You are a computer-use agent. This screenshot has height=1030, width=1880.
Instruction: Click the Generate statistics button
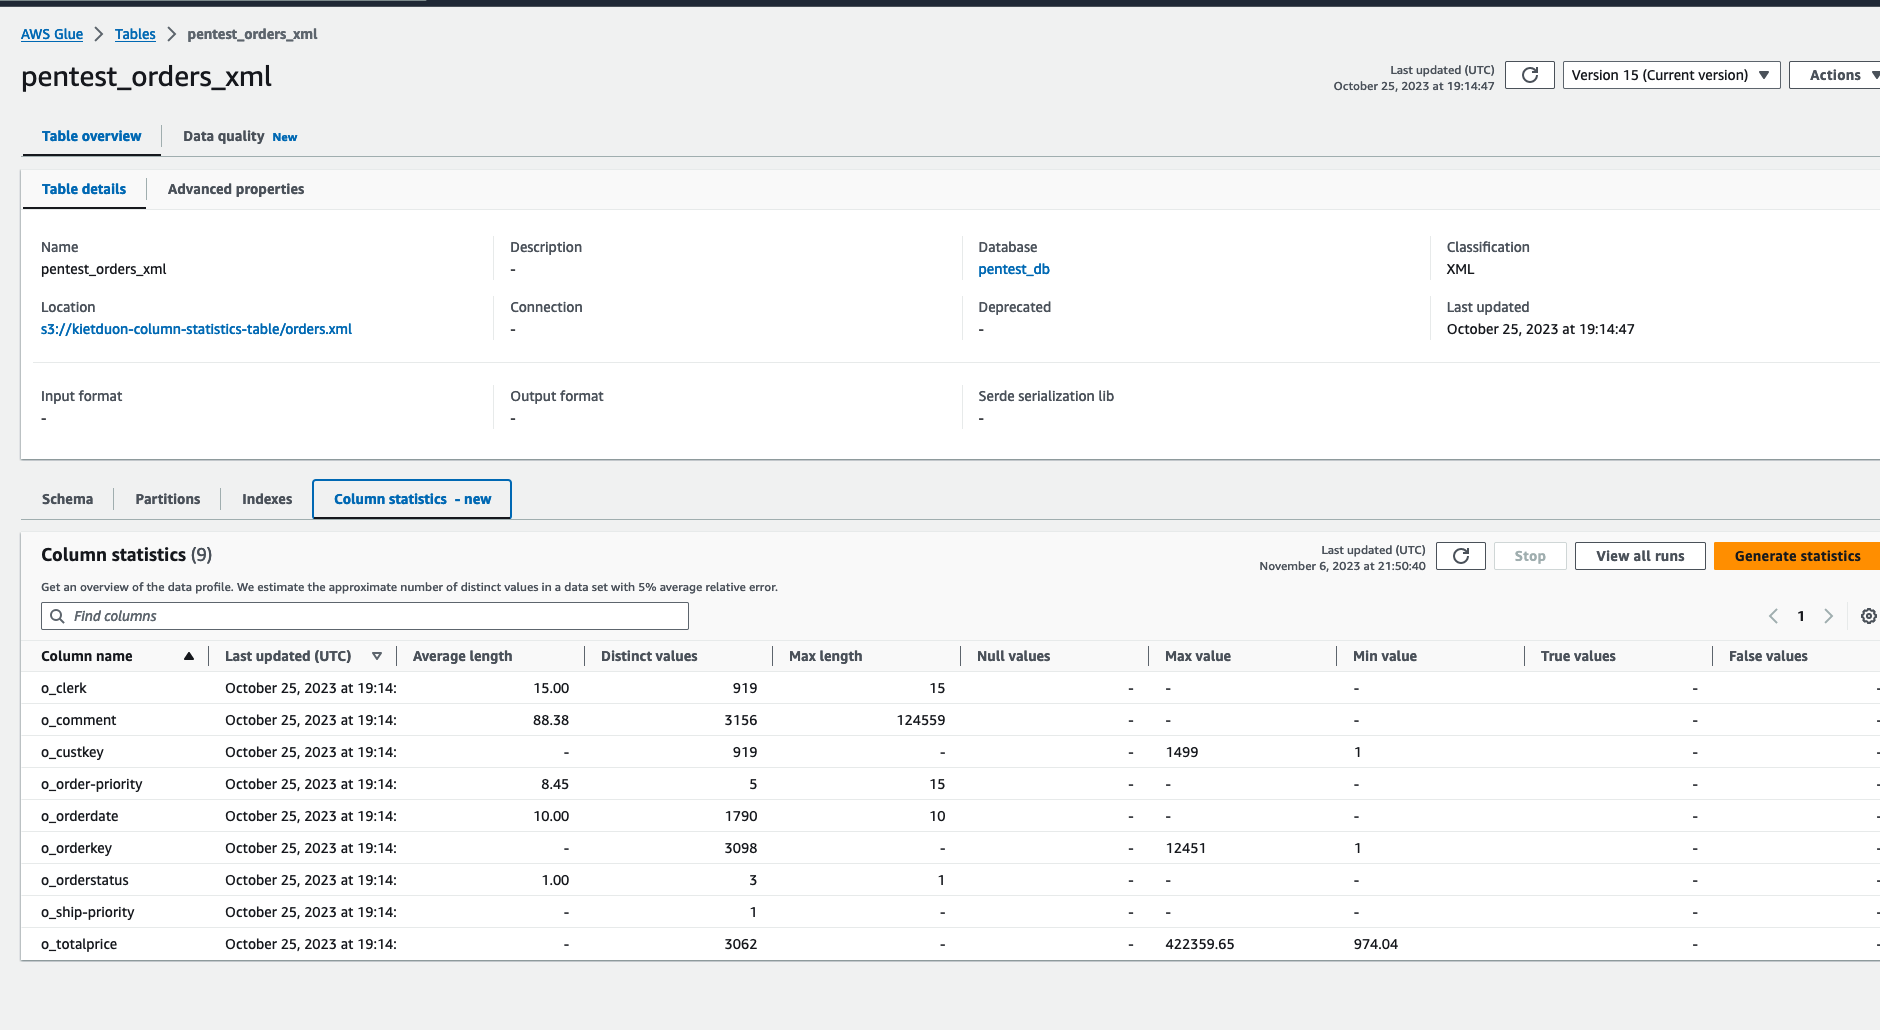click(x=1796, y=556)
